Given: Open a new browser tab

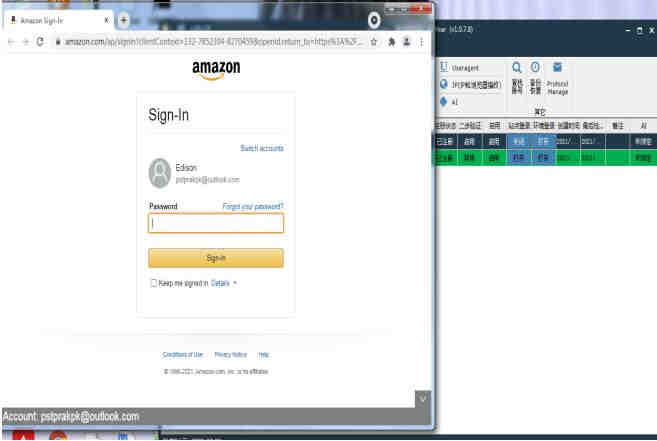Looking at the screenshot, I should [x=124, y=20].
